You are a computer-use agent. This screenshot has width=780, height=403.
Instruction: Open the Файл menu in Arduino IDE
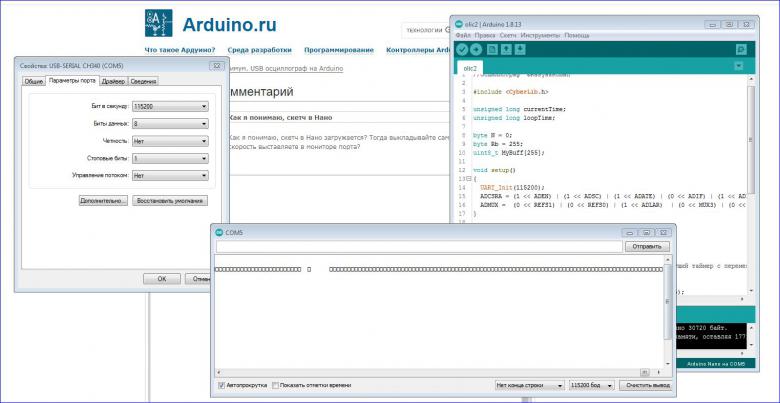pyautogui.click(x=463, y=36)
